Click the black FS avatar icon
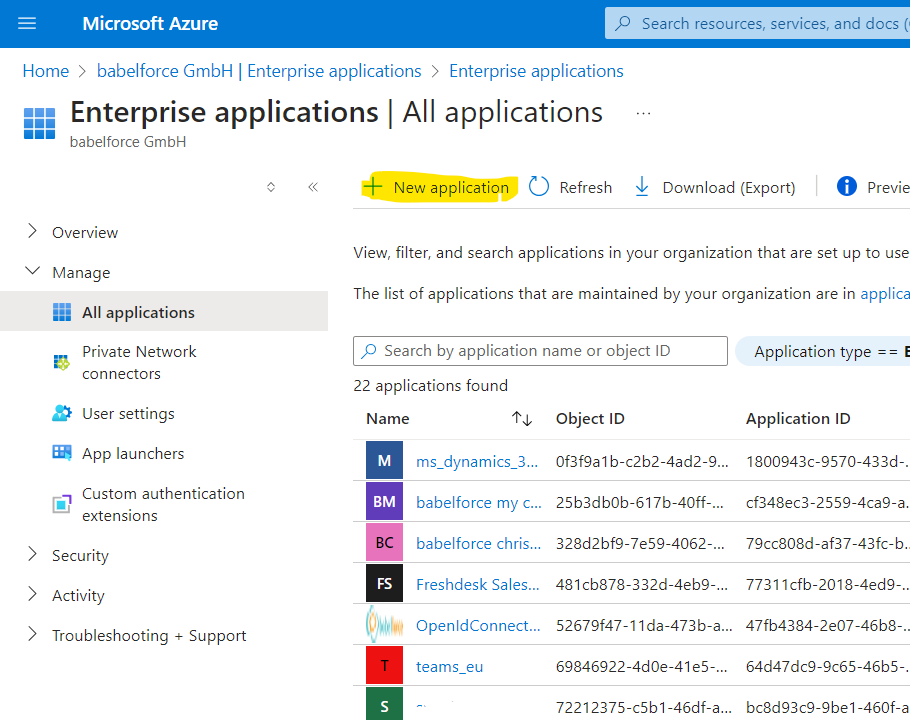 [384, 584]
